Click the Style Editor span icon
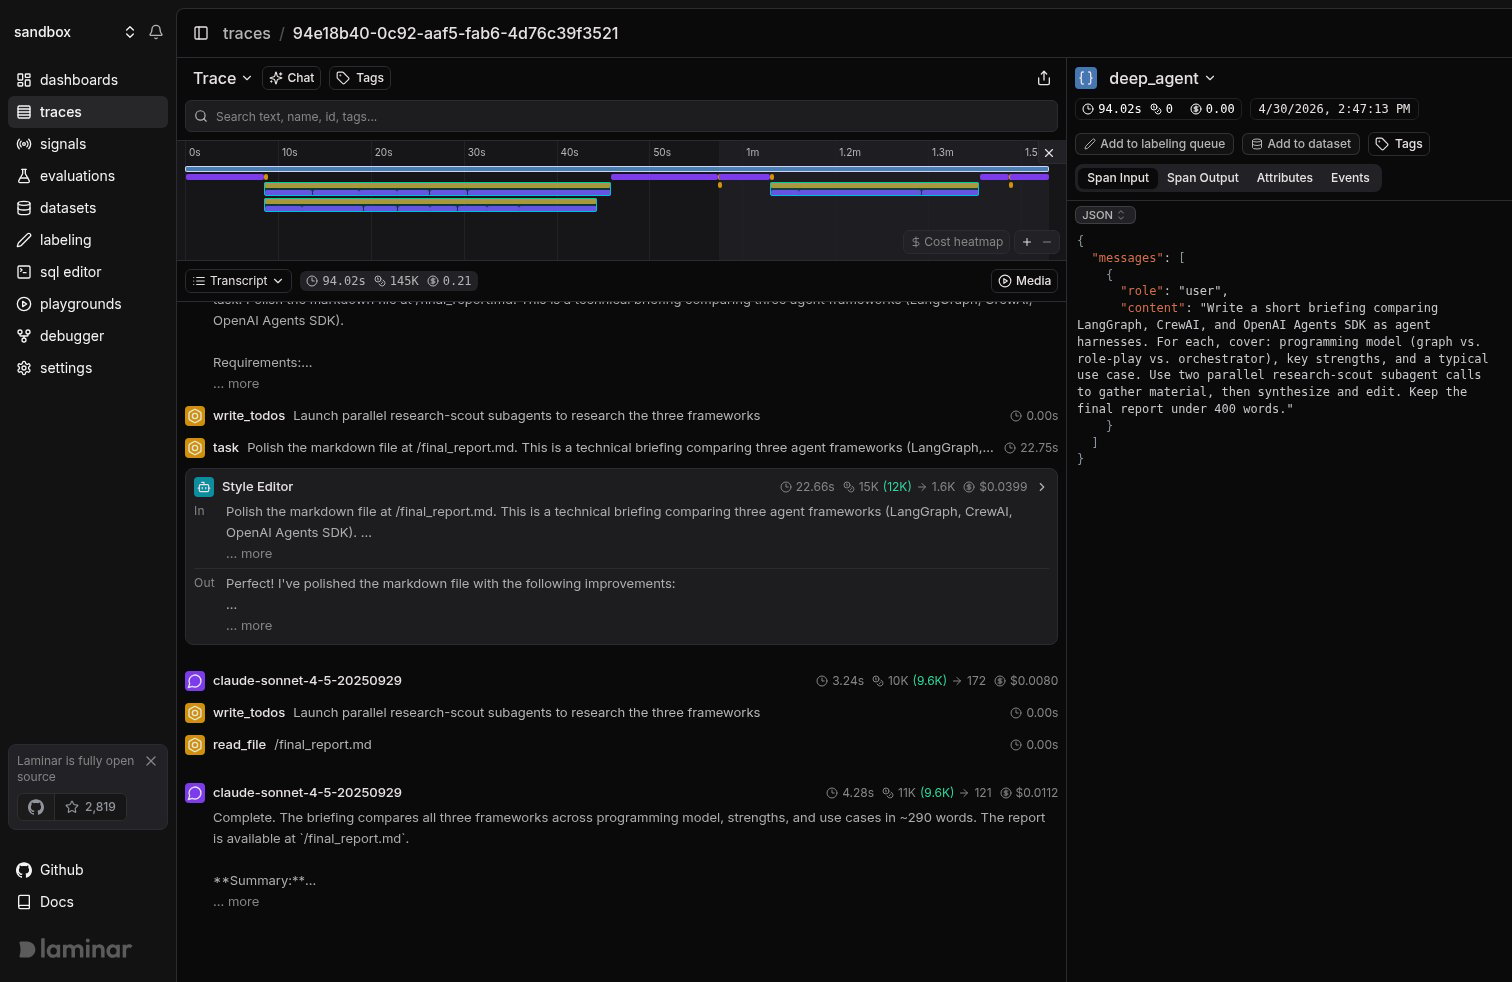The width and height of the screenshot is (1512, 982). (204, 487)
